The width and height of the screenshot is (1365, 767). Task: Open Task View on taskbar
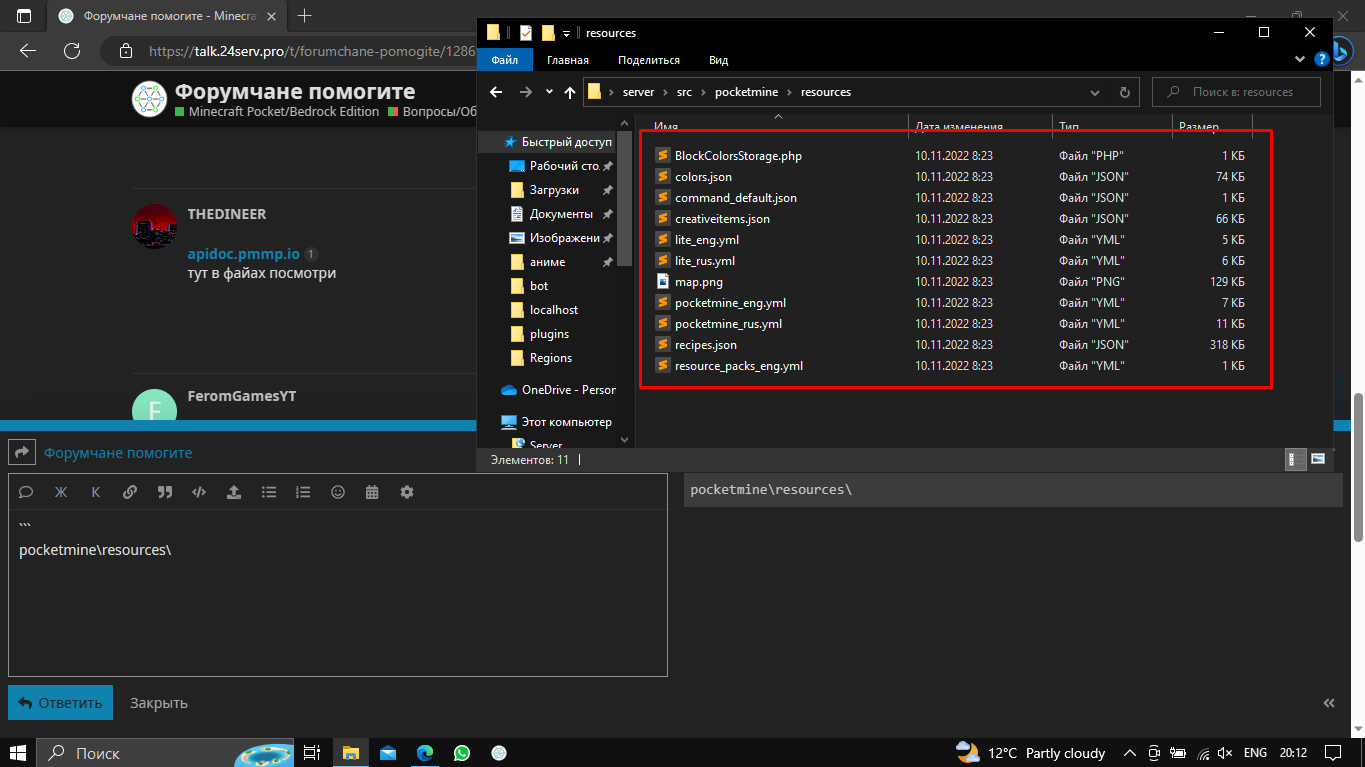312,753
